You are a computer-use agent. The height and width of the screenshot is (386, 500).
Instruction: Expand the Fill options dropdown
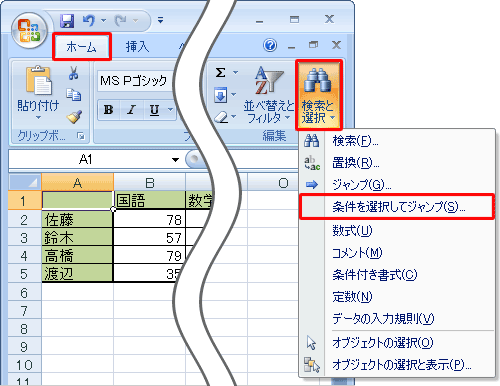click(233, 95)
